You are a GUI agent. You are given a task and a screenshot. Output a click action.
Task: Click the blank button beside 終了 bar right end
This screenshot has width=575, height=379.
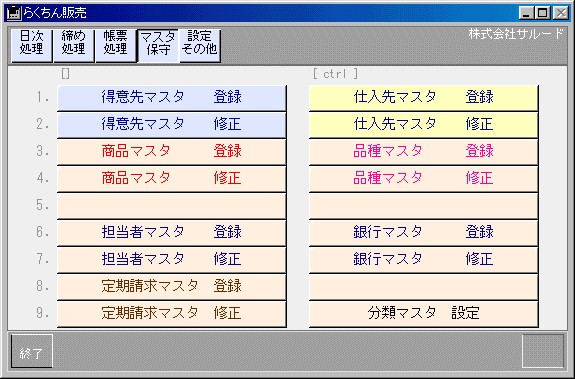click(x=543, y=351)
